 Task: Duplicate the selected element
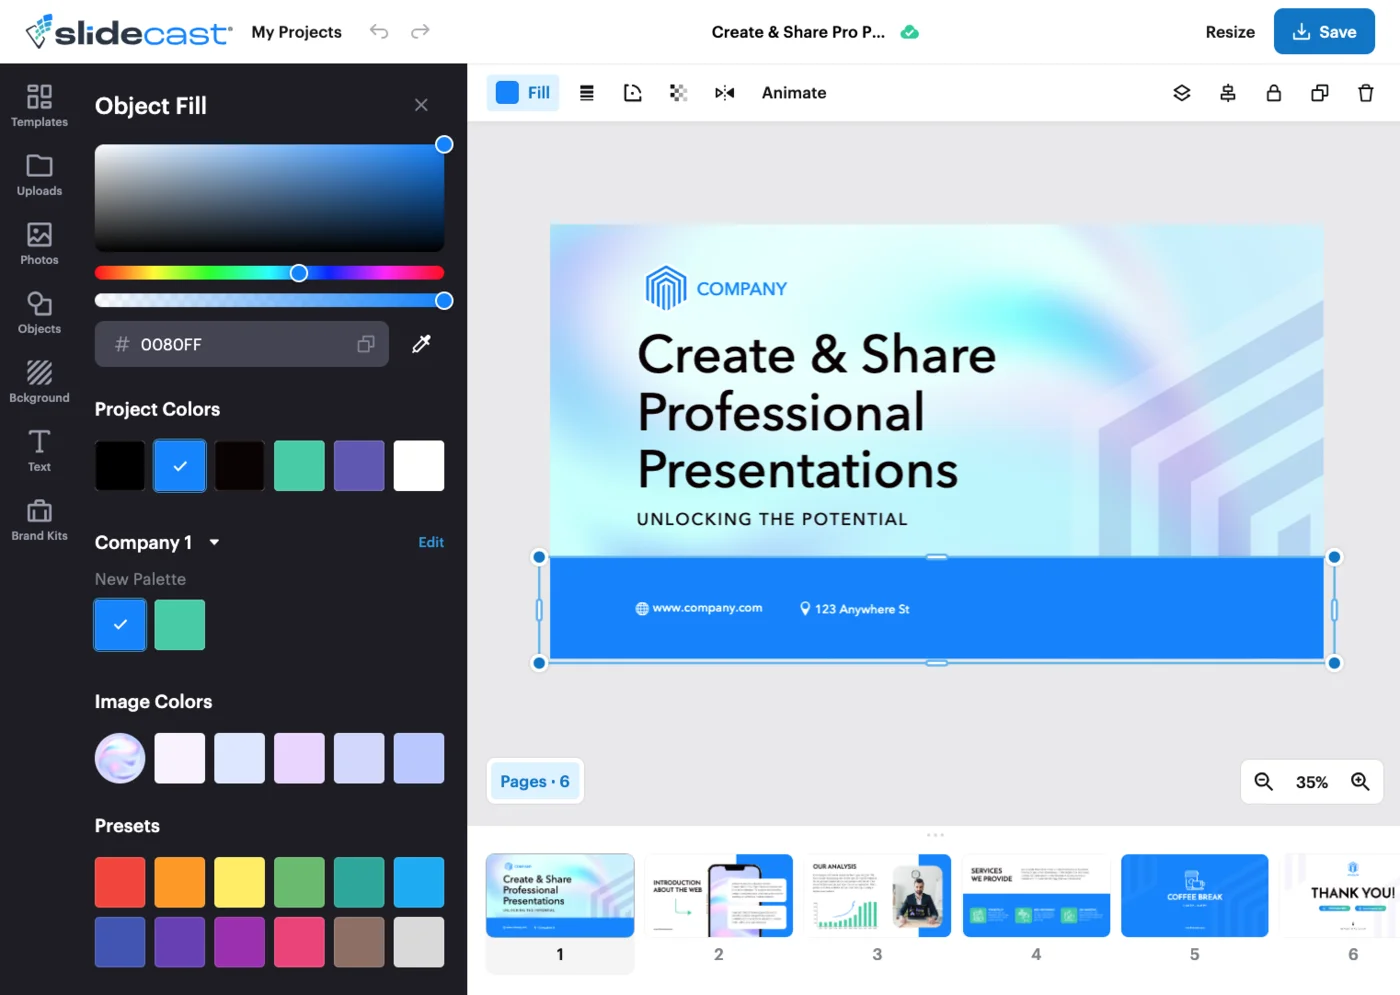(1319, 92)
